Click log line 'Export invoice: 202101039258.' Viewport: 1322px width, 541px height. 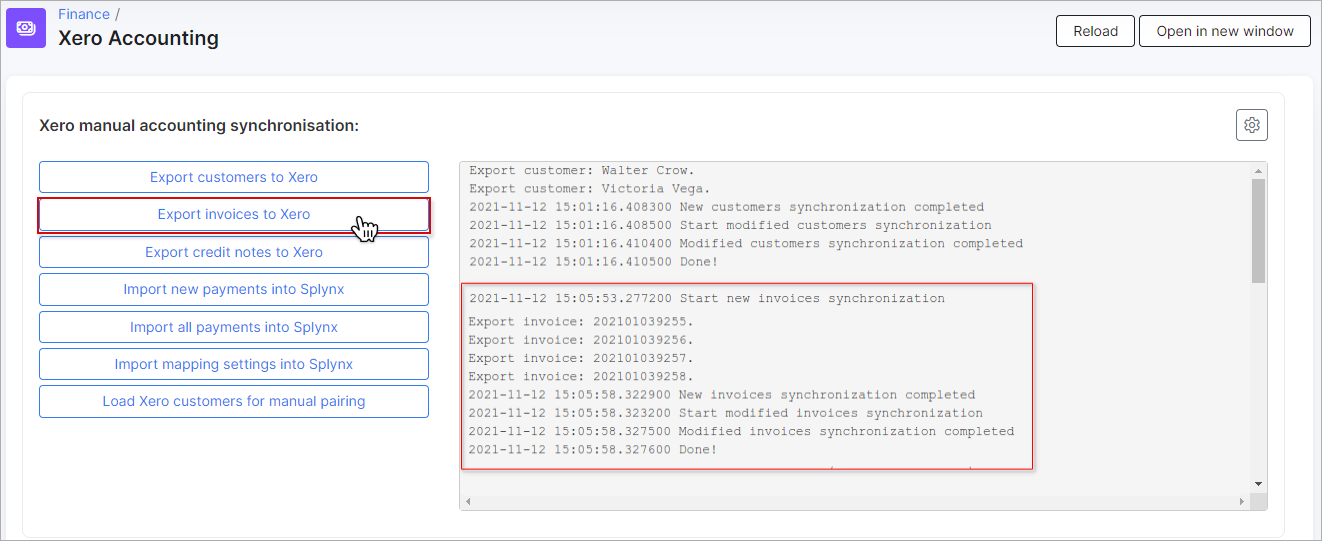click(581, 376)
